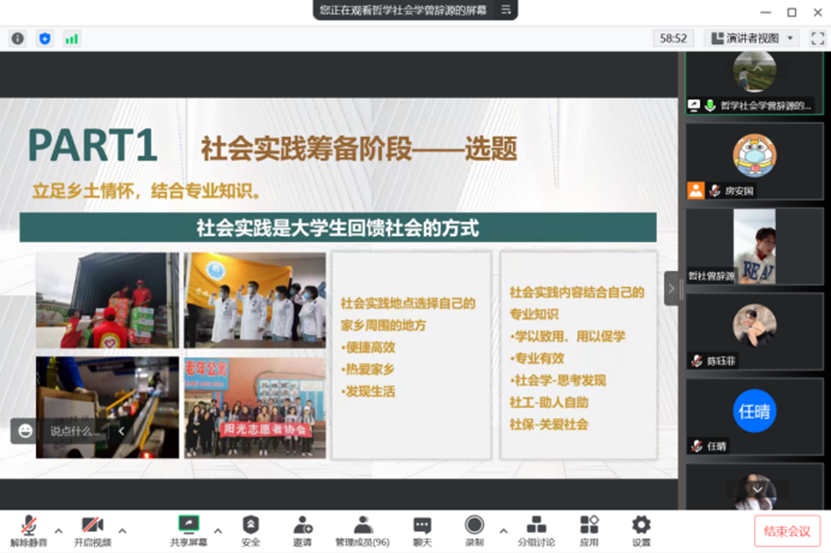Expand audio options arrow beside 解除静音
This screenshot has height=553, width=831.
(58, 531)
